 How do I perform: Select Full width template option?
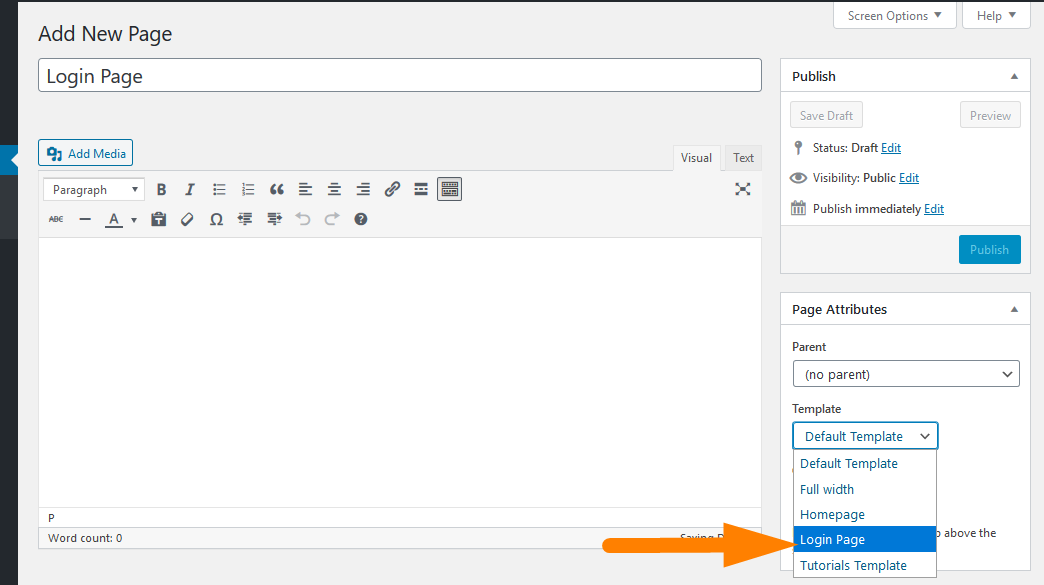point(865,489)
